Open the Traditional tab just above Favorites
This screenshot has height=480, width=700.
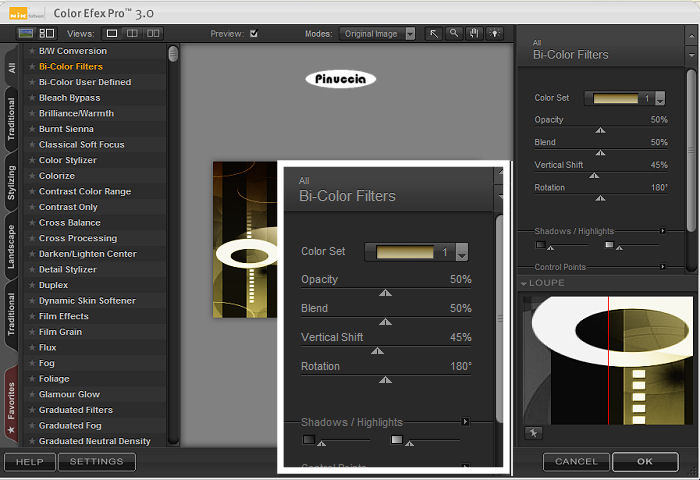11,315
